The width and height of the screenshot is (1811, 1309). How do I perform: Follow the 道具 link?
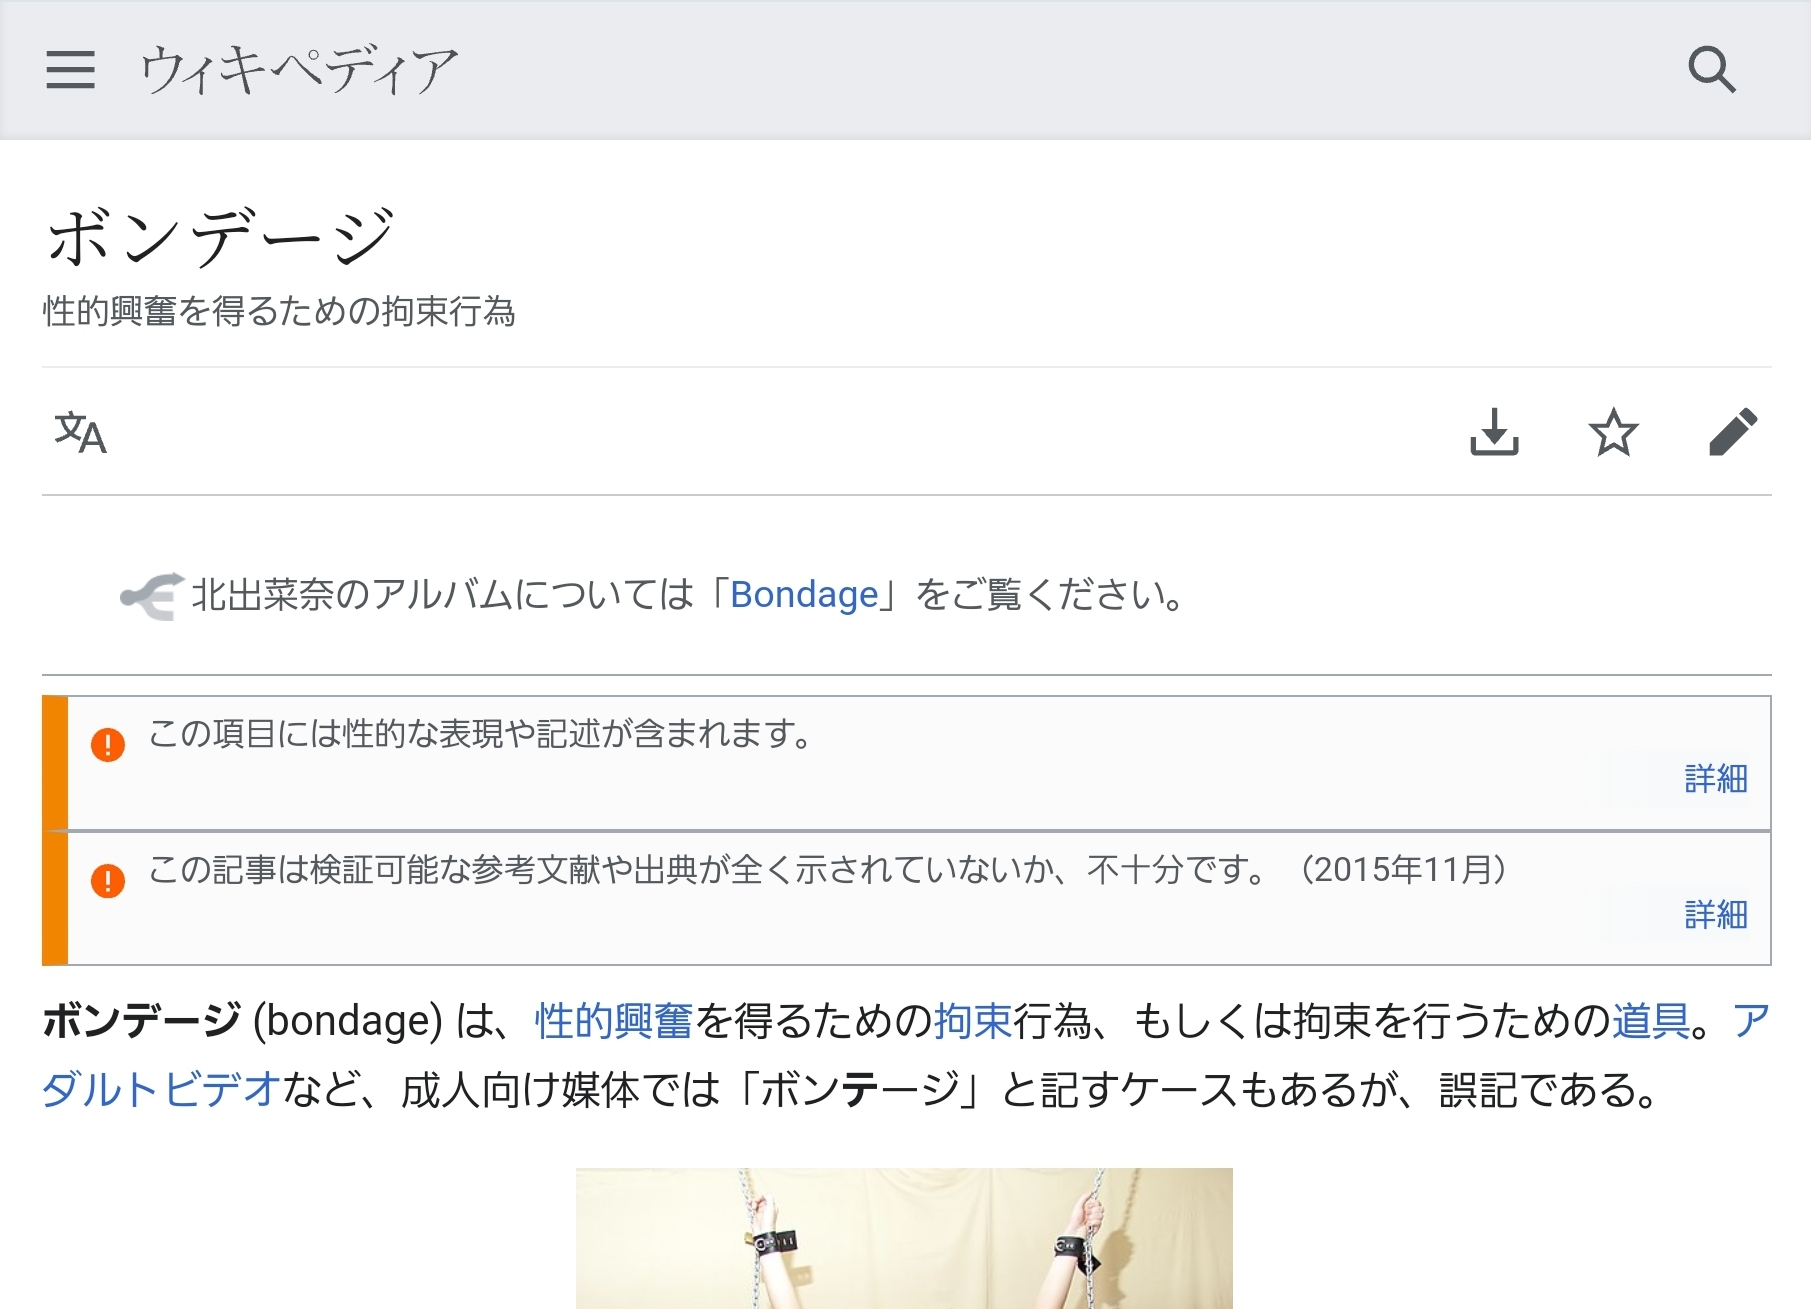click(x=1650, y=1021)
